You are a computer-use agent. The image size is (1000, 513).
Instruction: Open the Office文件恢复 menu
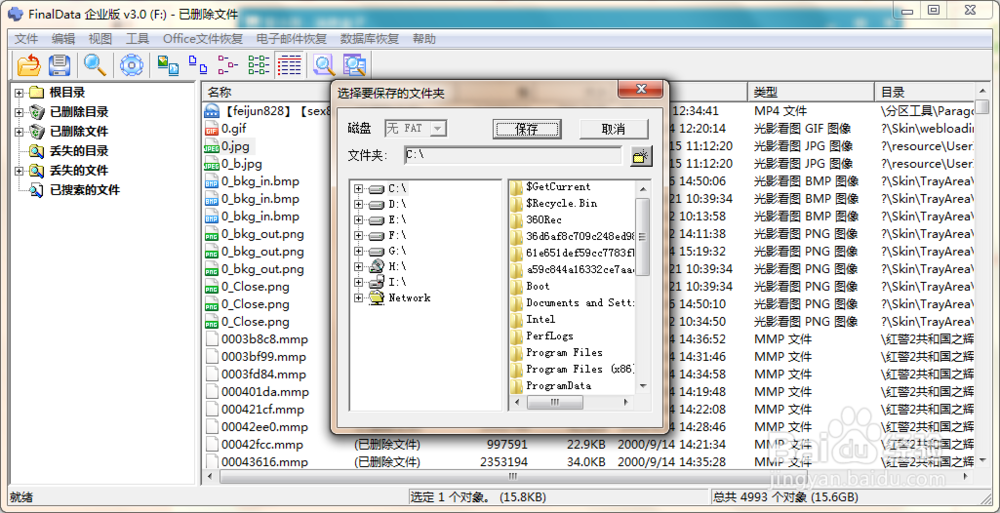203,38
